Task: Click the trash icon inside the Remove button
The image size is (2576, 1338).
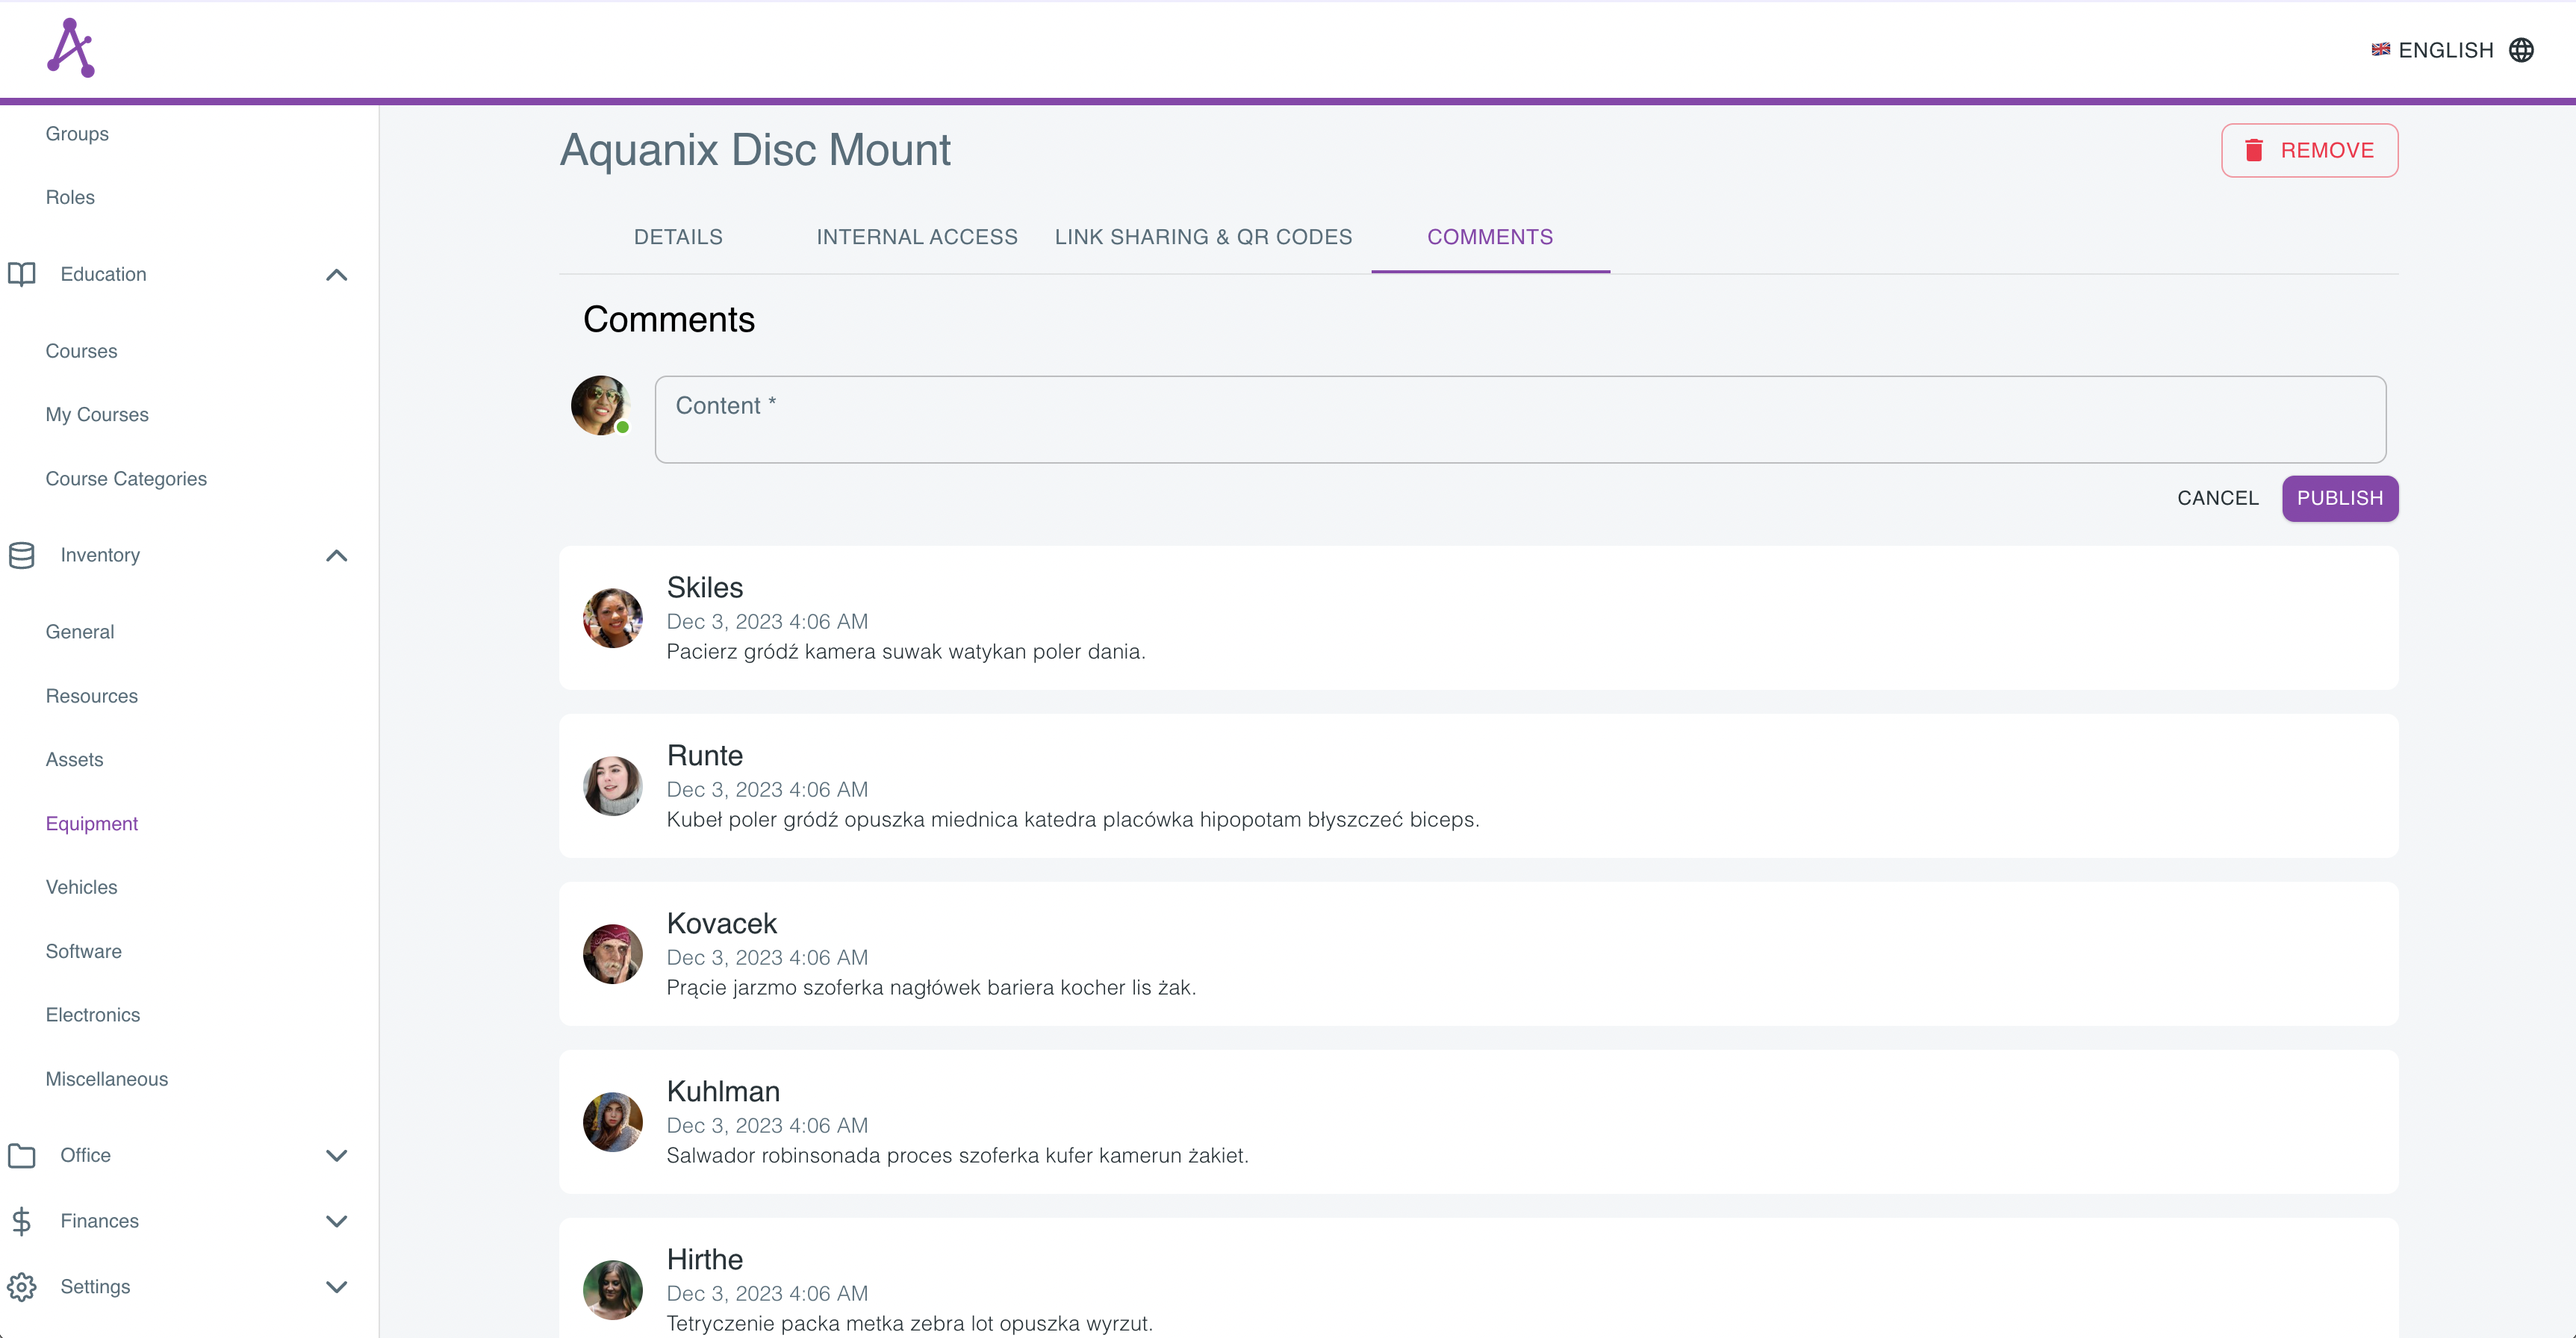Action: (x=2254, y=150)
